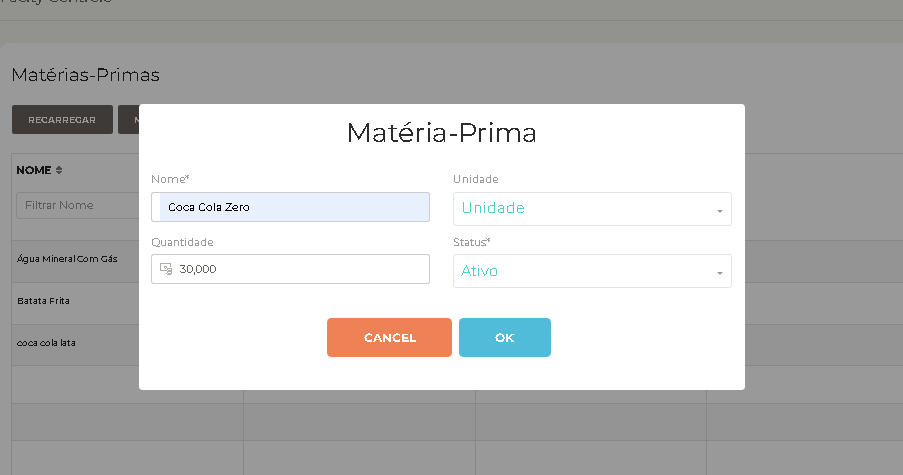Click the RECARREGAR button
Screen dimensions: 903x475
click(62, 120)
